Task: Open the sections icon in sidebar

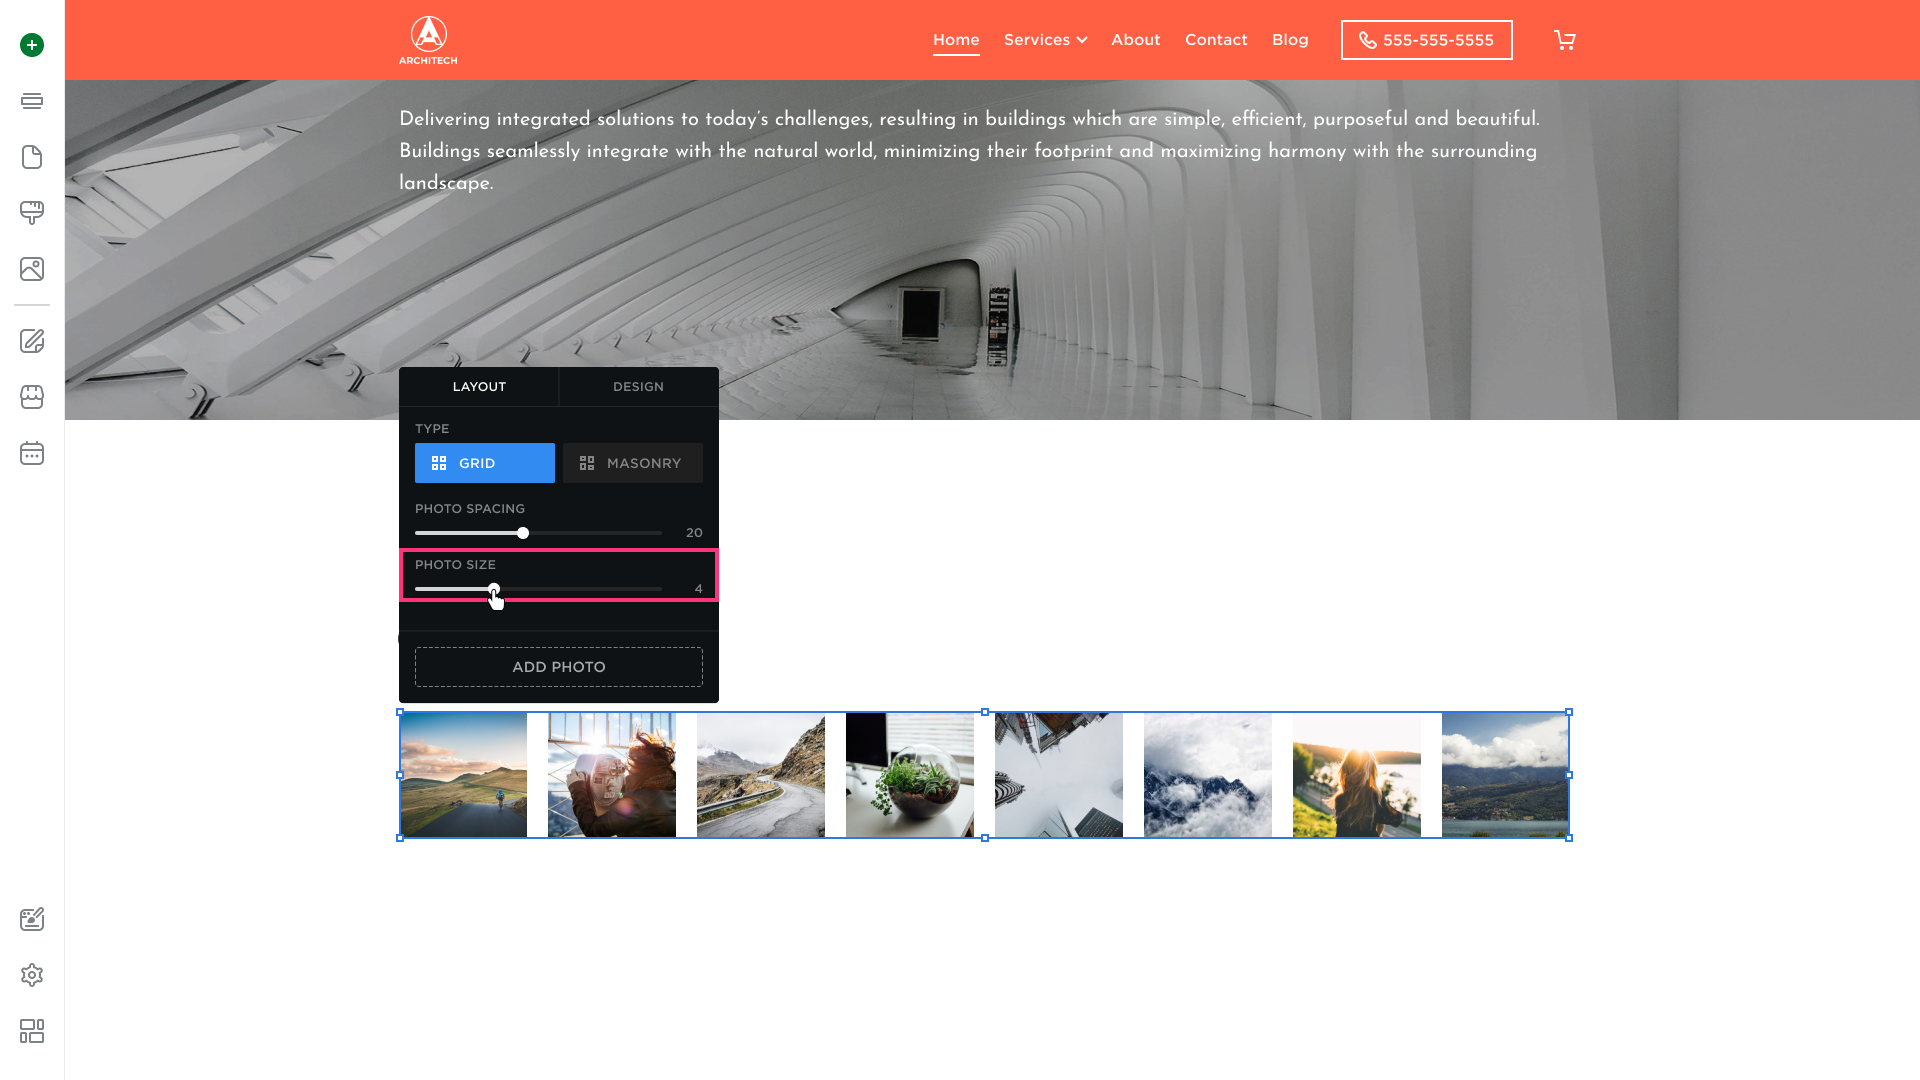Action: pos(32,101)
